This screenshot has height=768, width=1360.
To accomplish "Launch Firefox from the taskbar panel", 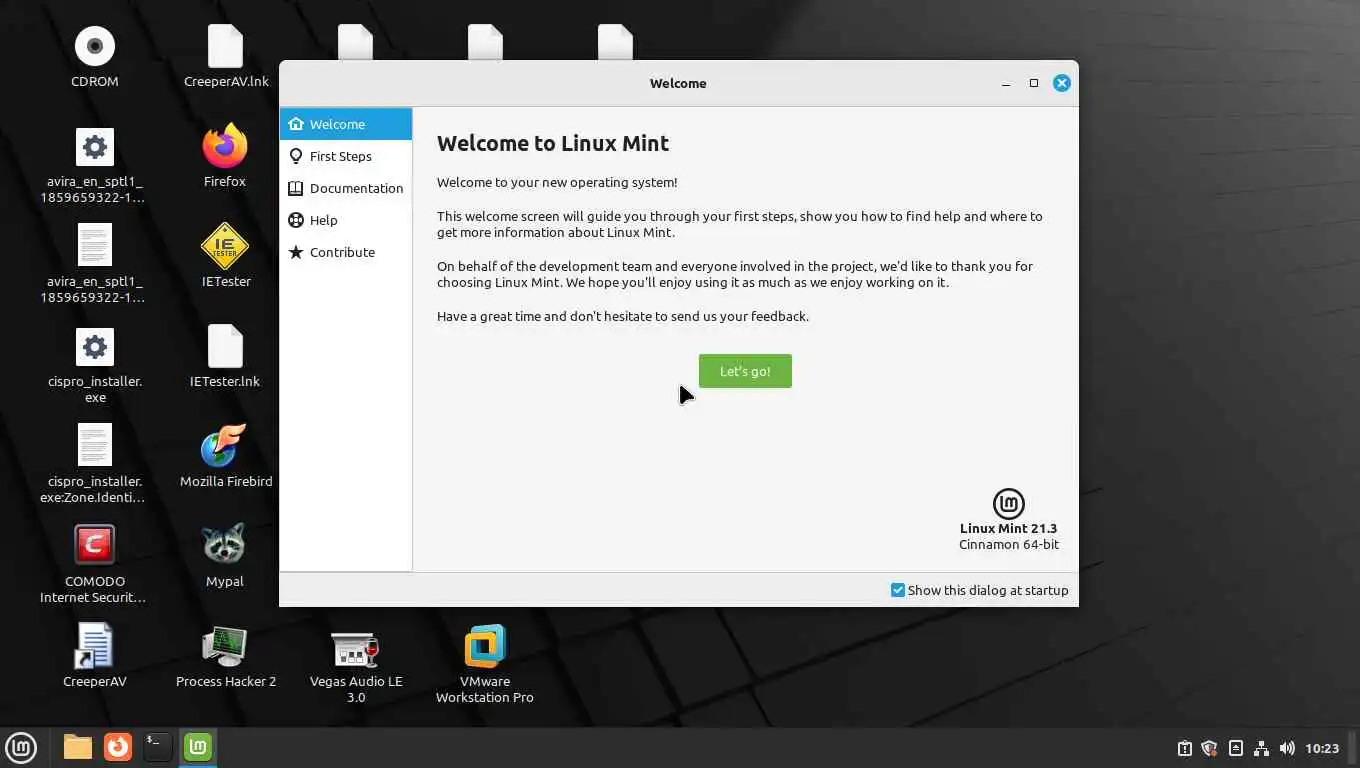I will click(118, 747).
